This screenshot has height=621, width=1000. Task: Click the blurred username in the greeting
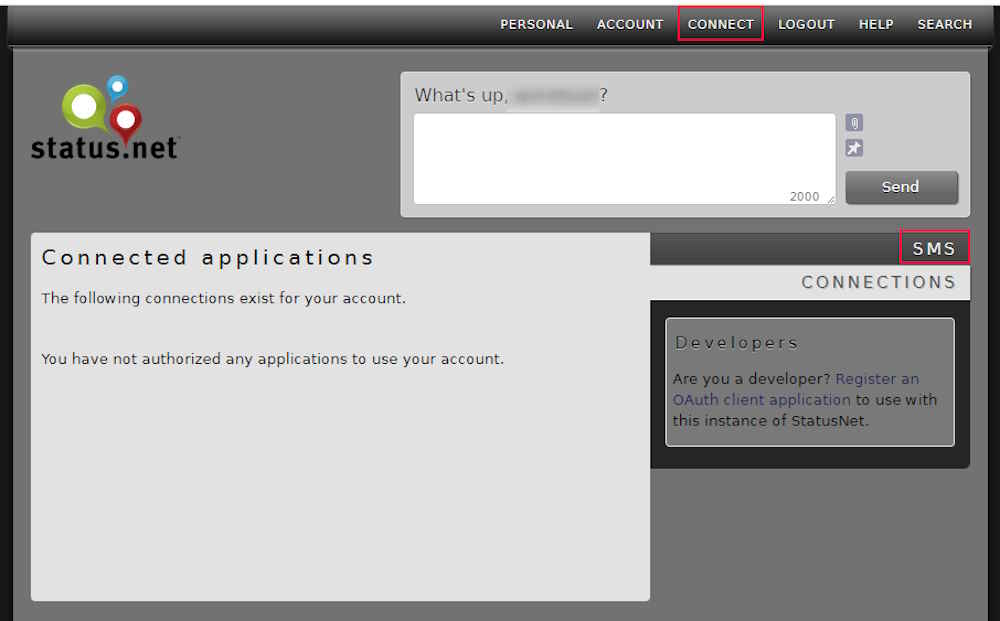555,96
